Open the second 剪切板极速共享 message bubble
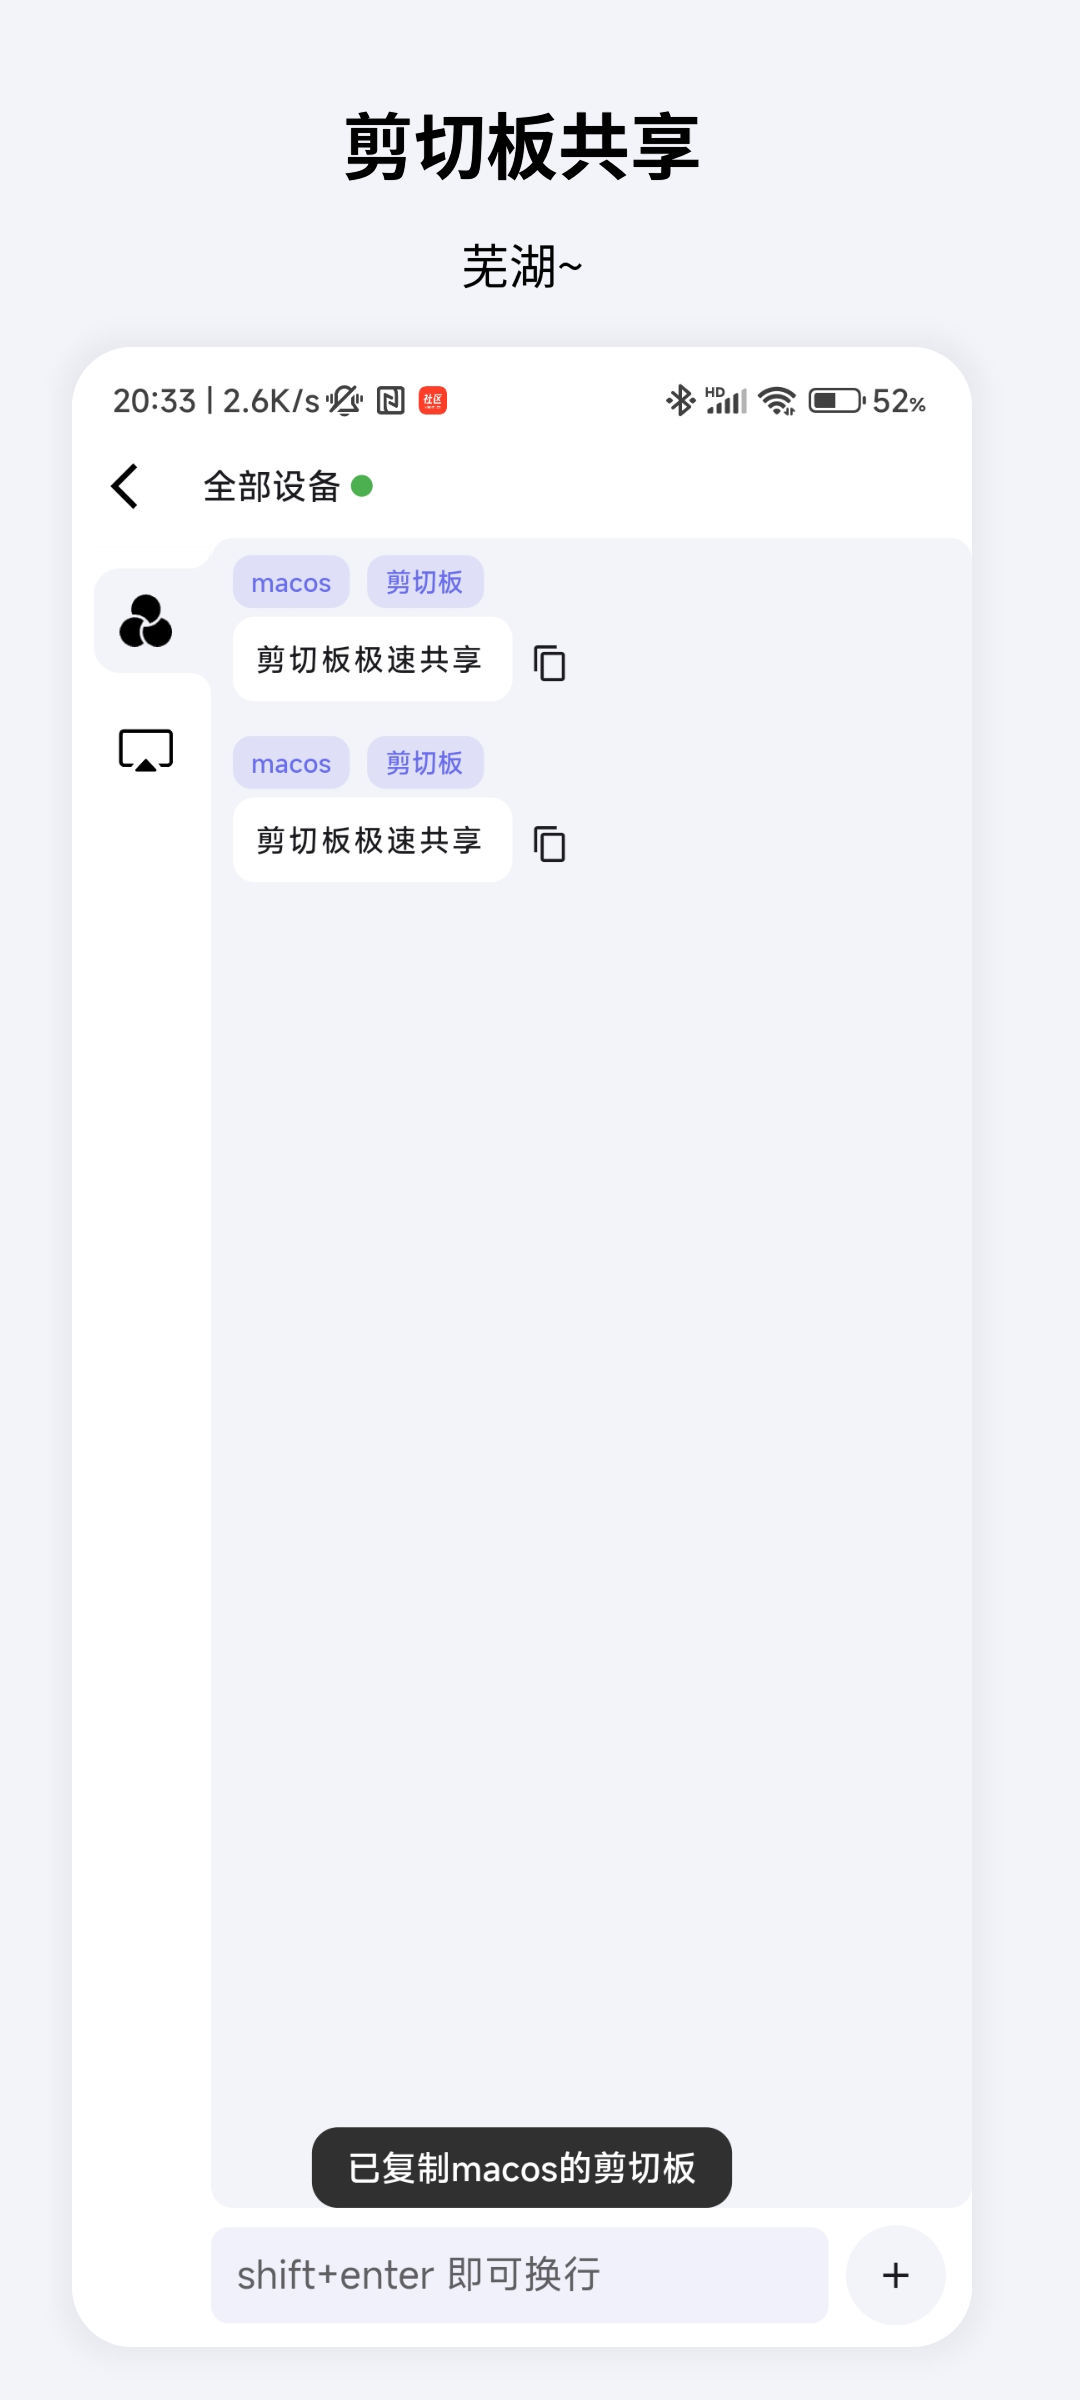 [372, 840]
